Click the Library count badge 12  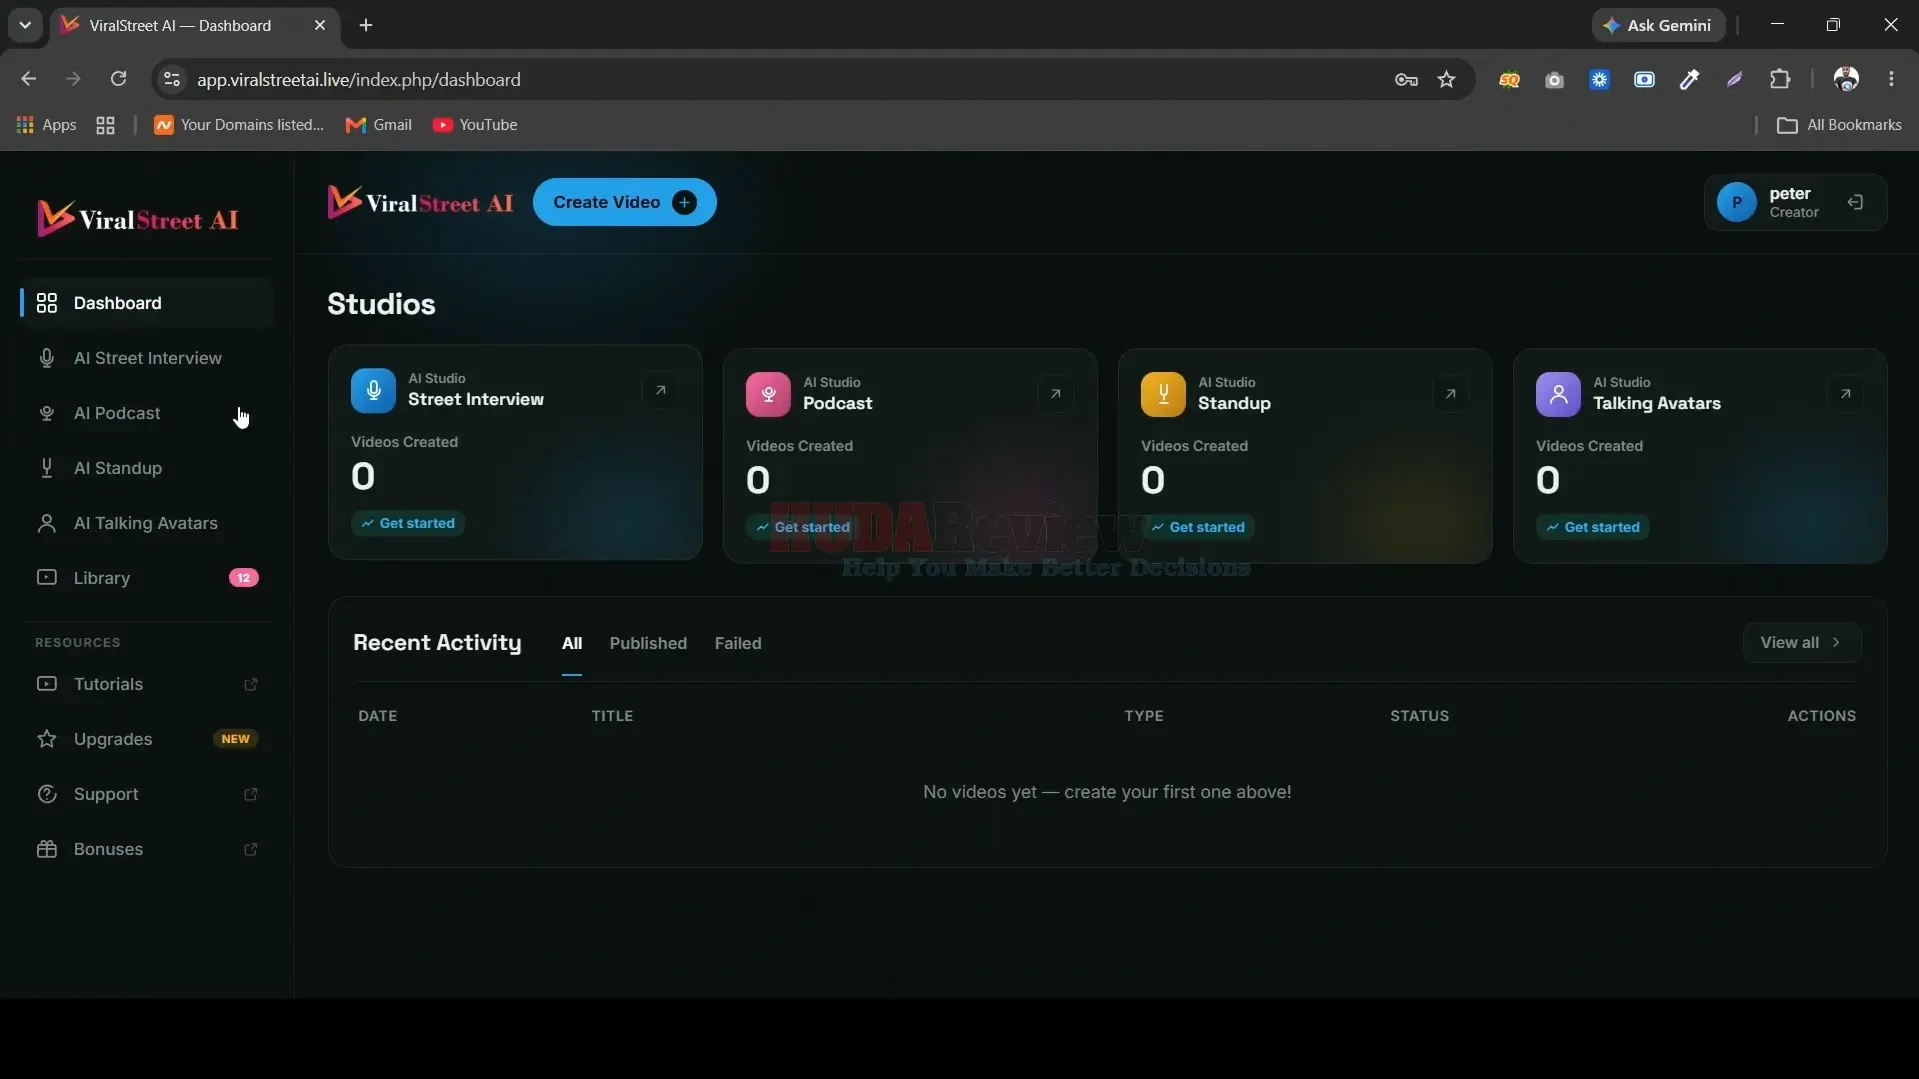tap(243, 578)
